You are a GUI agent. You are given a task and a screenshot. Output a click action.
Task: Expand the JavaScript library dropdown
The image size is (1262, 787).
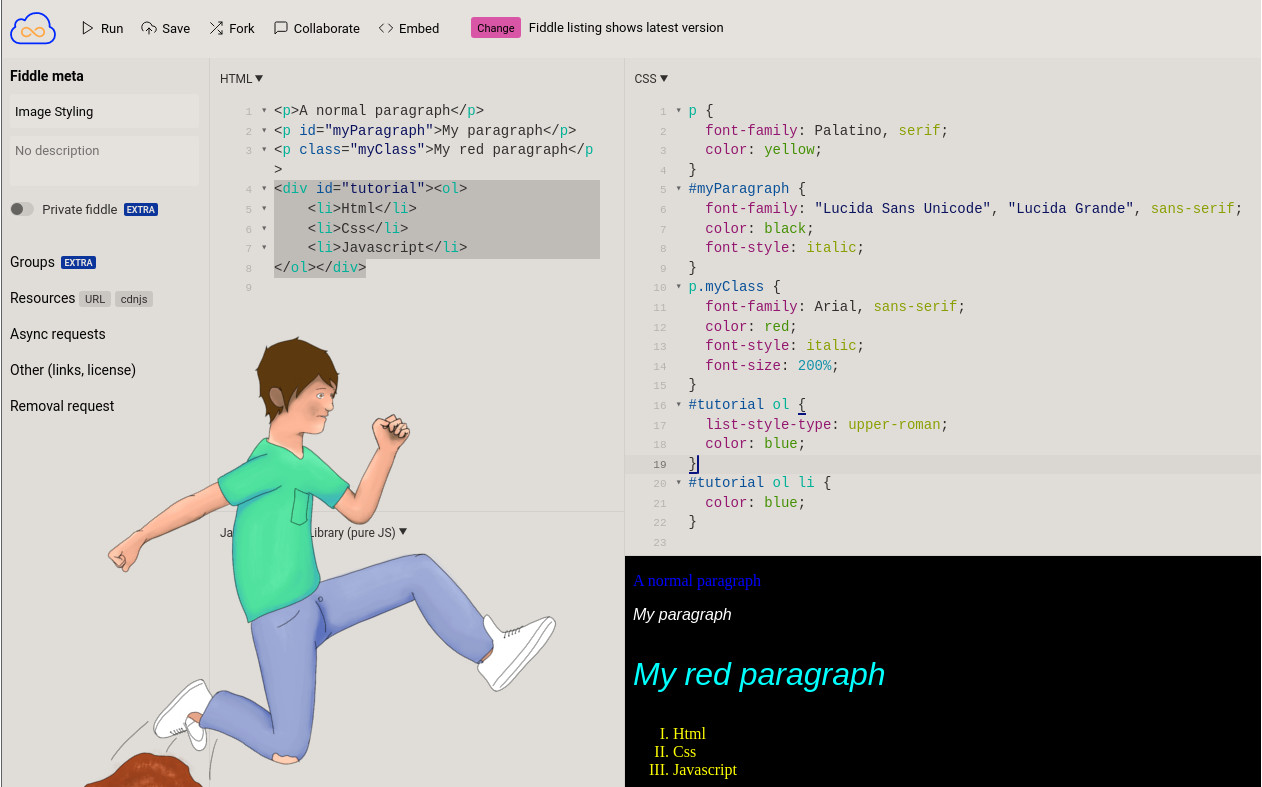402,532
